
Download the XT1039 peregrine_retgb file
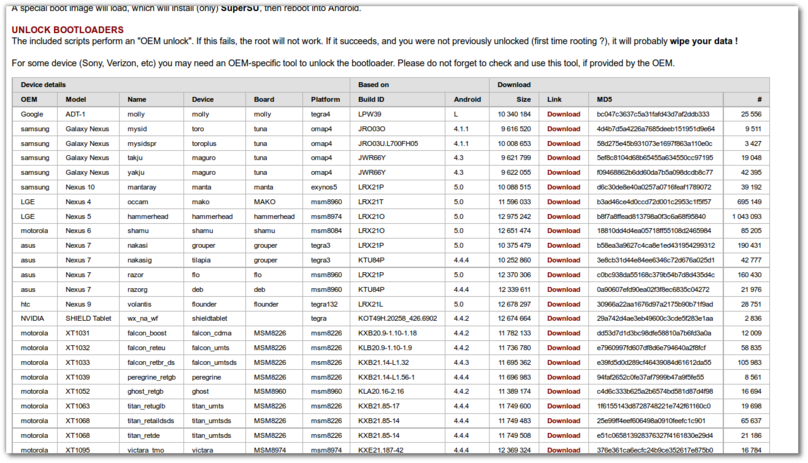click(563, 375)
